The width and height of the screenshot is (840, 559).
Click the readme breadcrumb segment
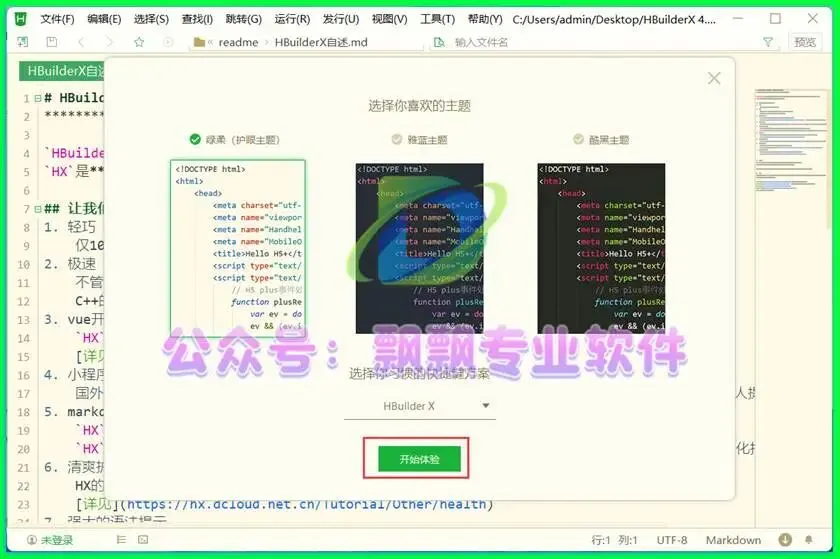238,42
